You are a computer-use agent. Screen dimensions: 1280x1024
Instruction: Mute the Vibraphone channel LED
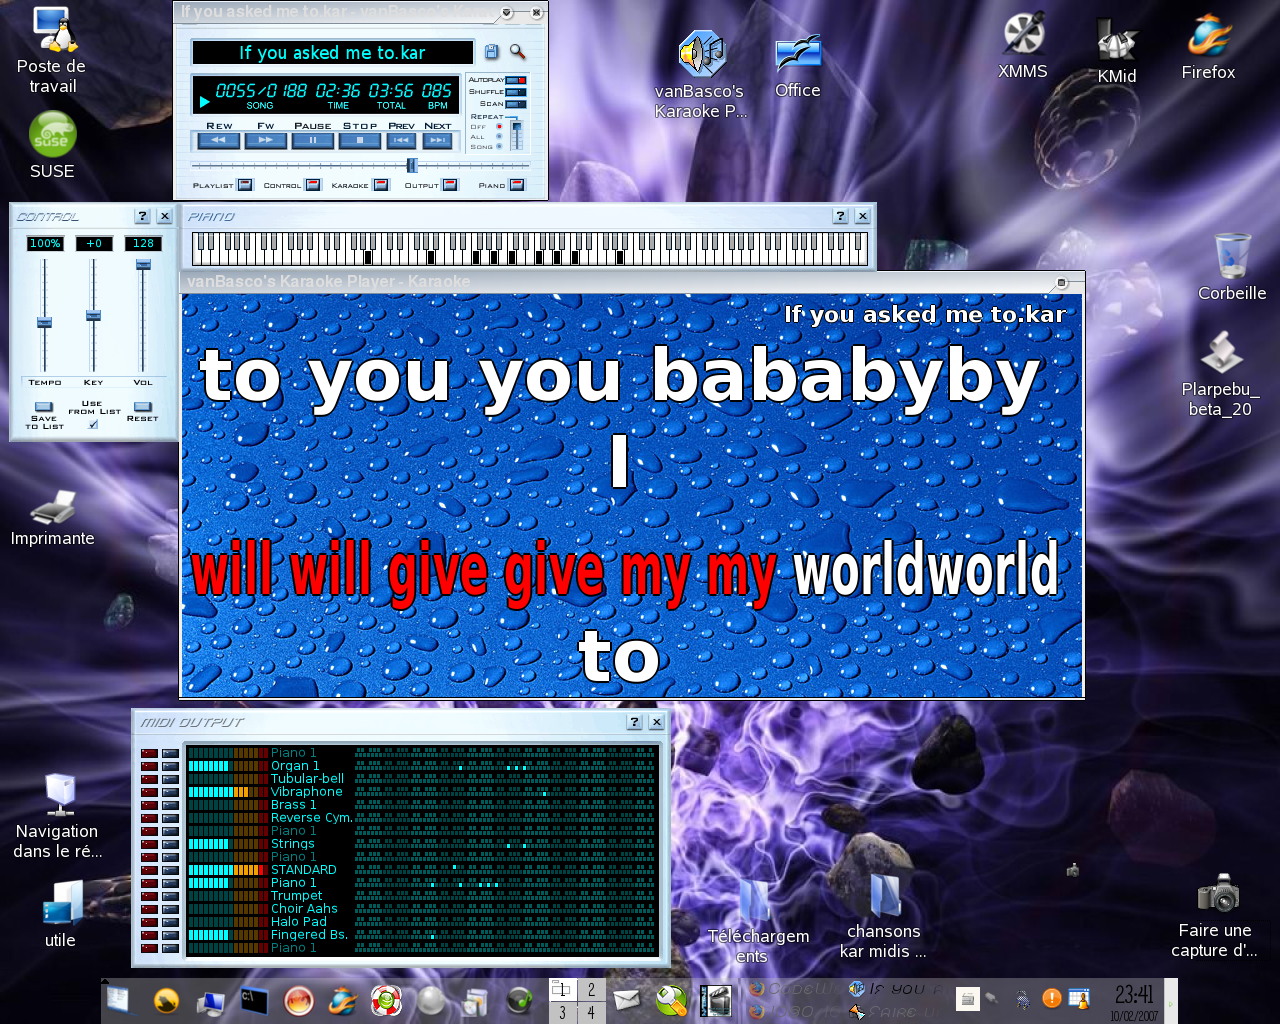coord(150,791)
